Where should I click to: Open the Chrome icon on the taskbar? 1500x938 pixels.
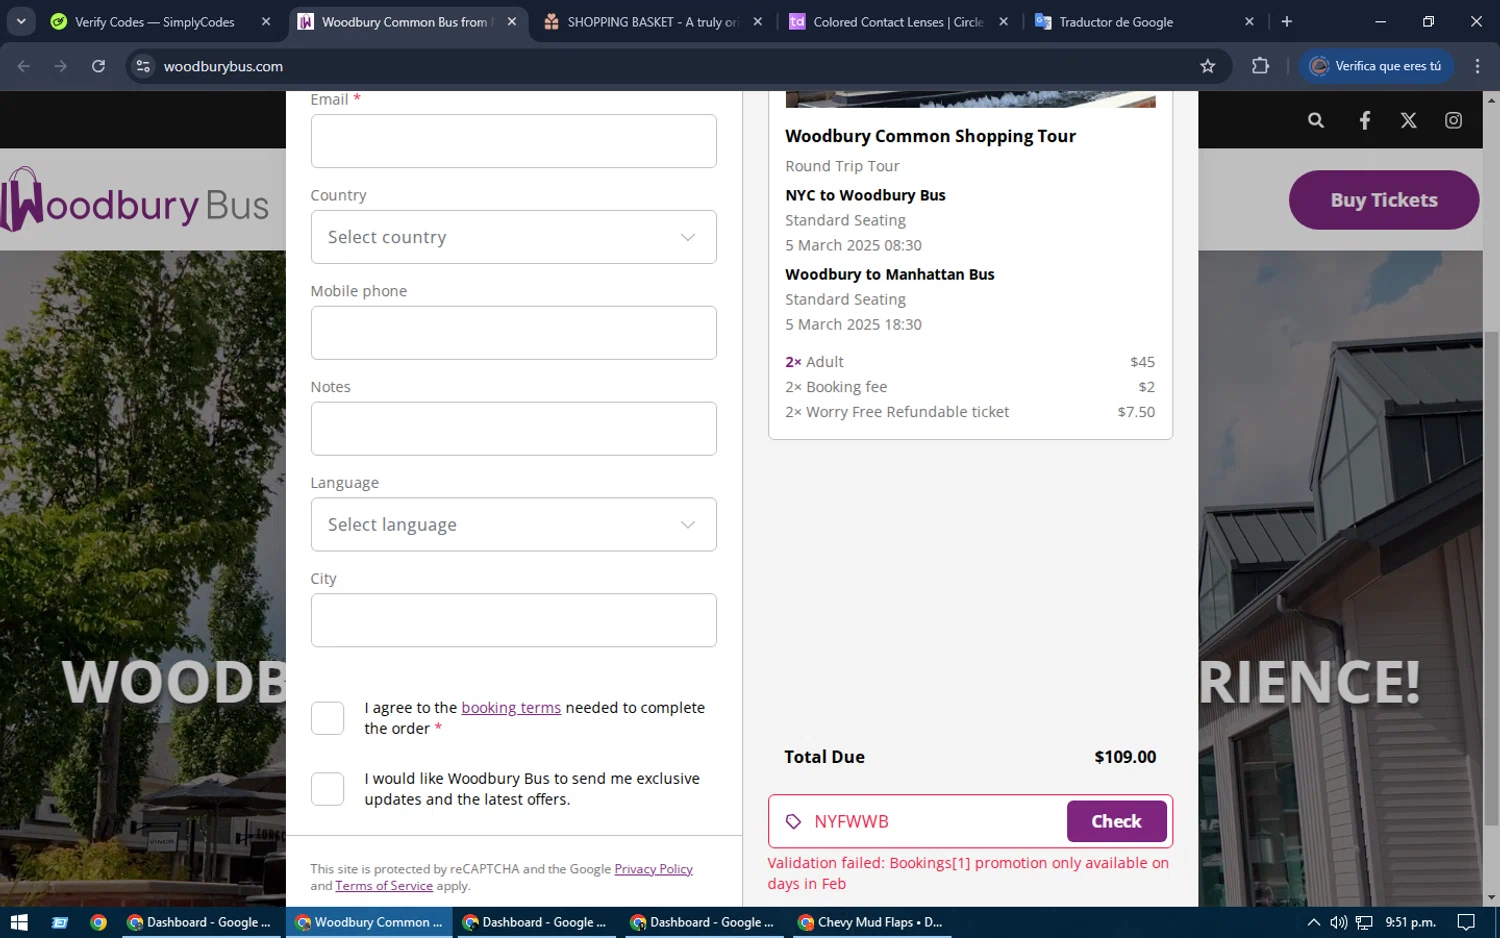(x=98, y=922)
